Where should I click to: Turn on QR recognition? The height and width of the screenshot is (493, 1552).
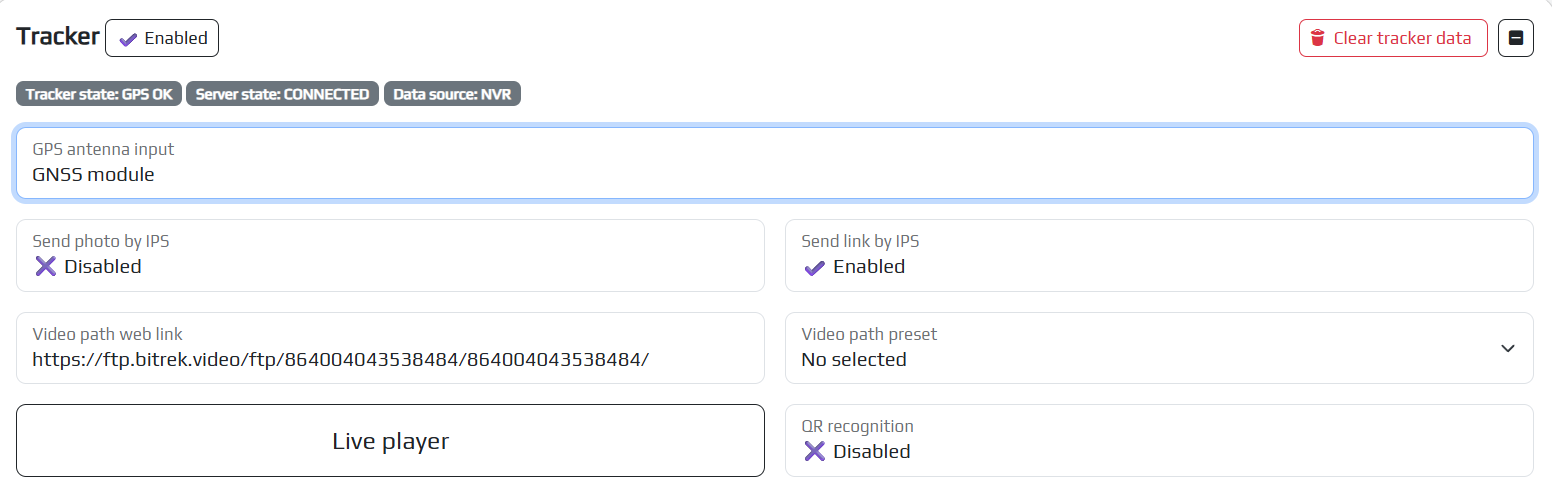tap(1158, 441)
